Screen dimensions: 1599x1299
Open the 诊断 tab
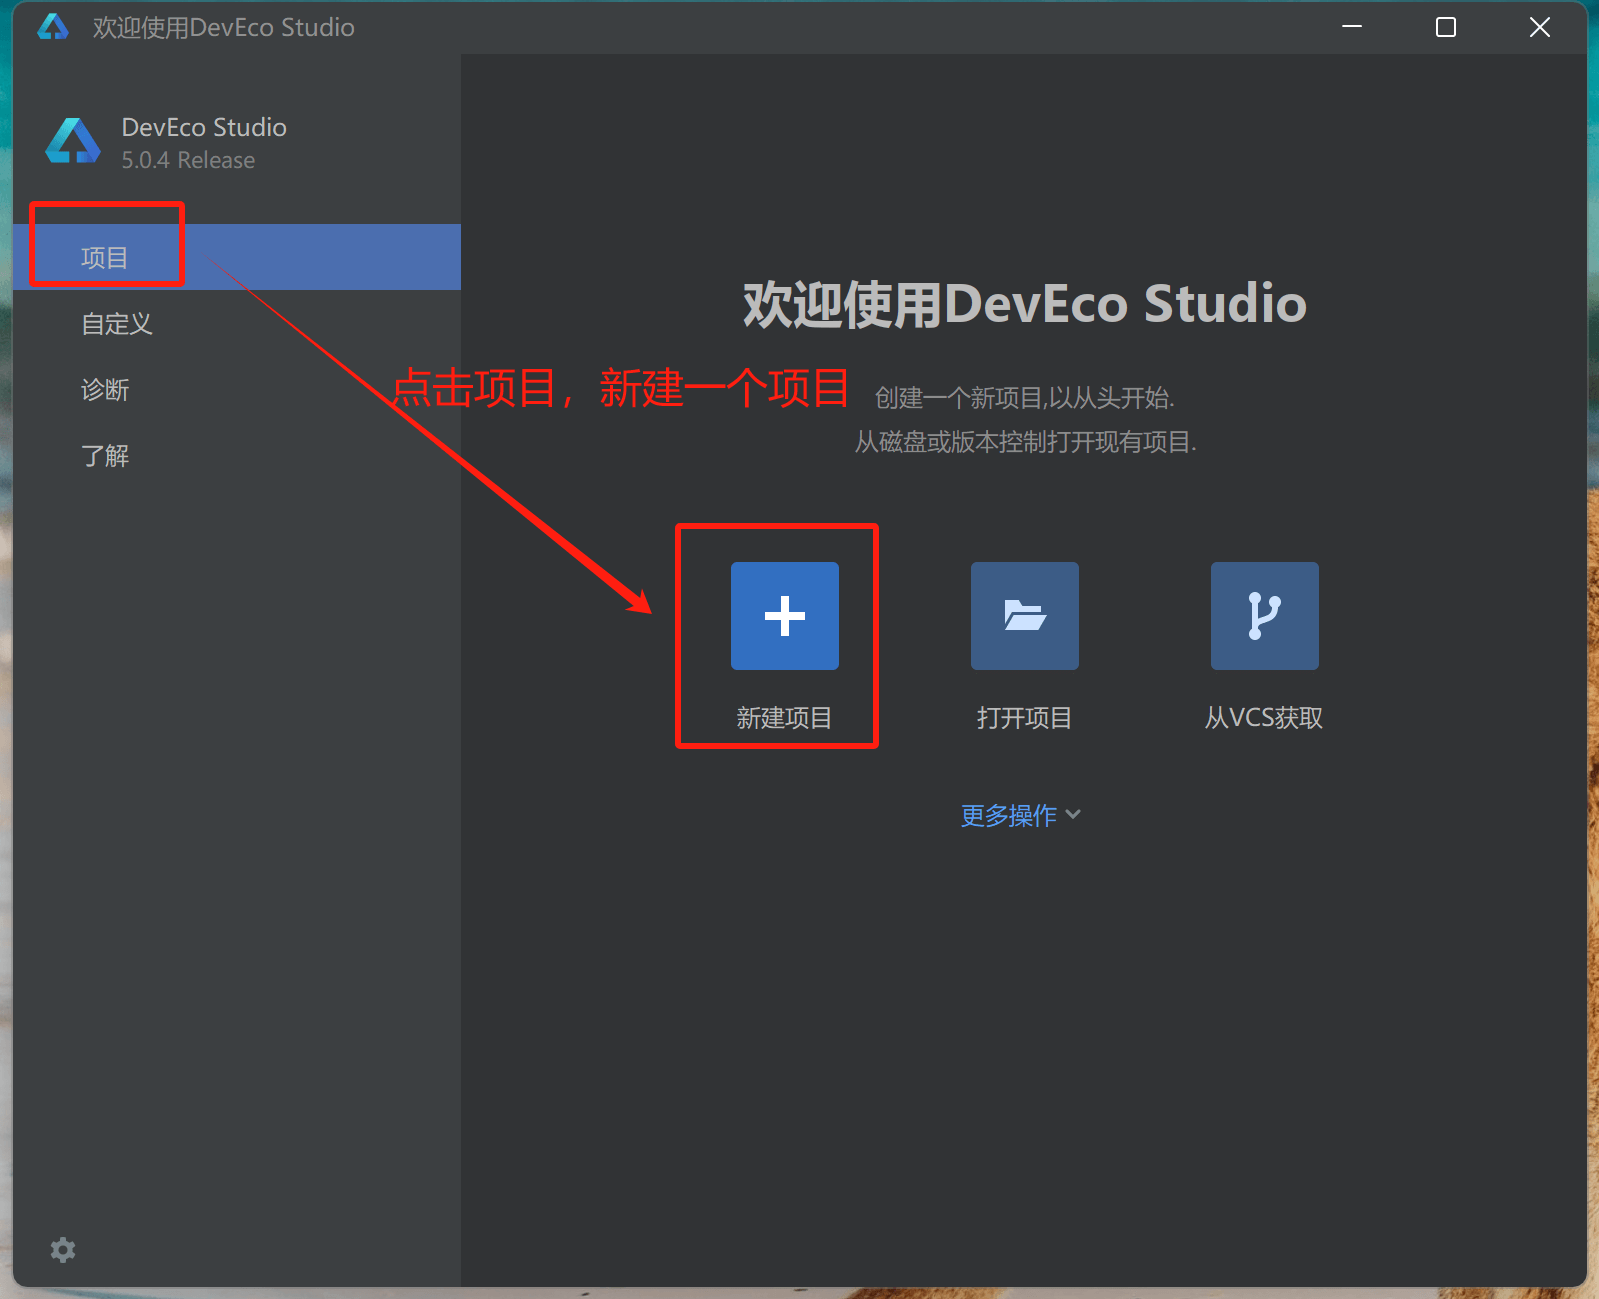(237, 389)
